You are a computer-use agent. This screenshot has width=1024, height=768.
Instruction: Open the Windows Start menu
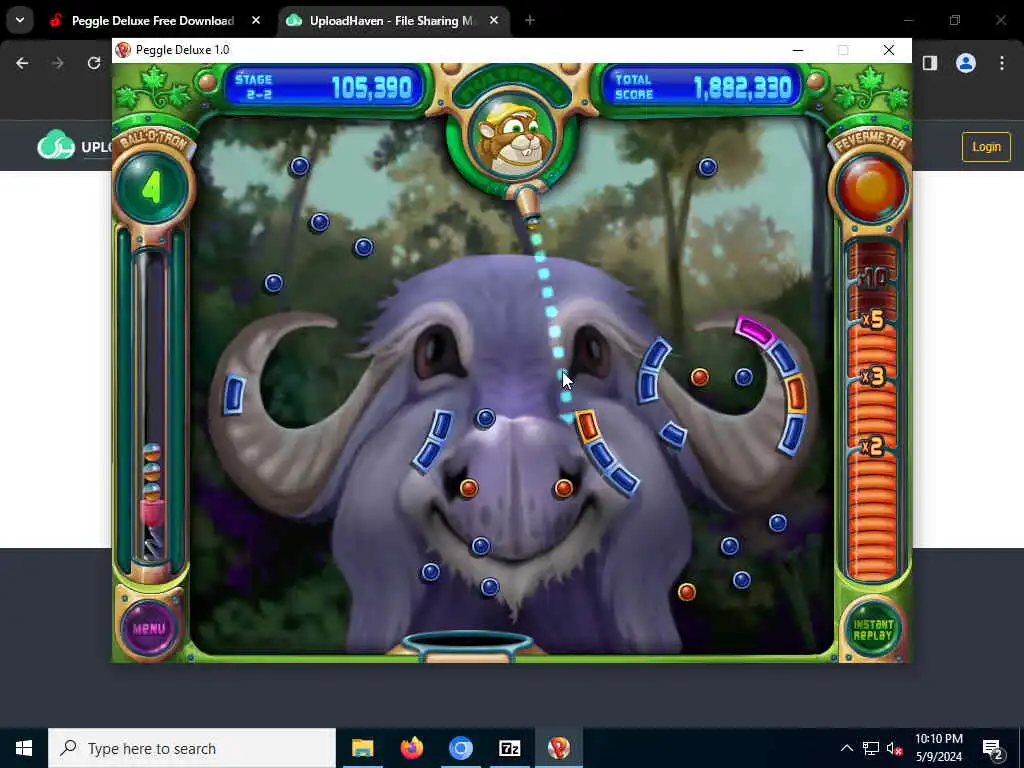[24, 748]
